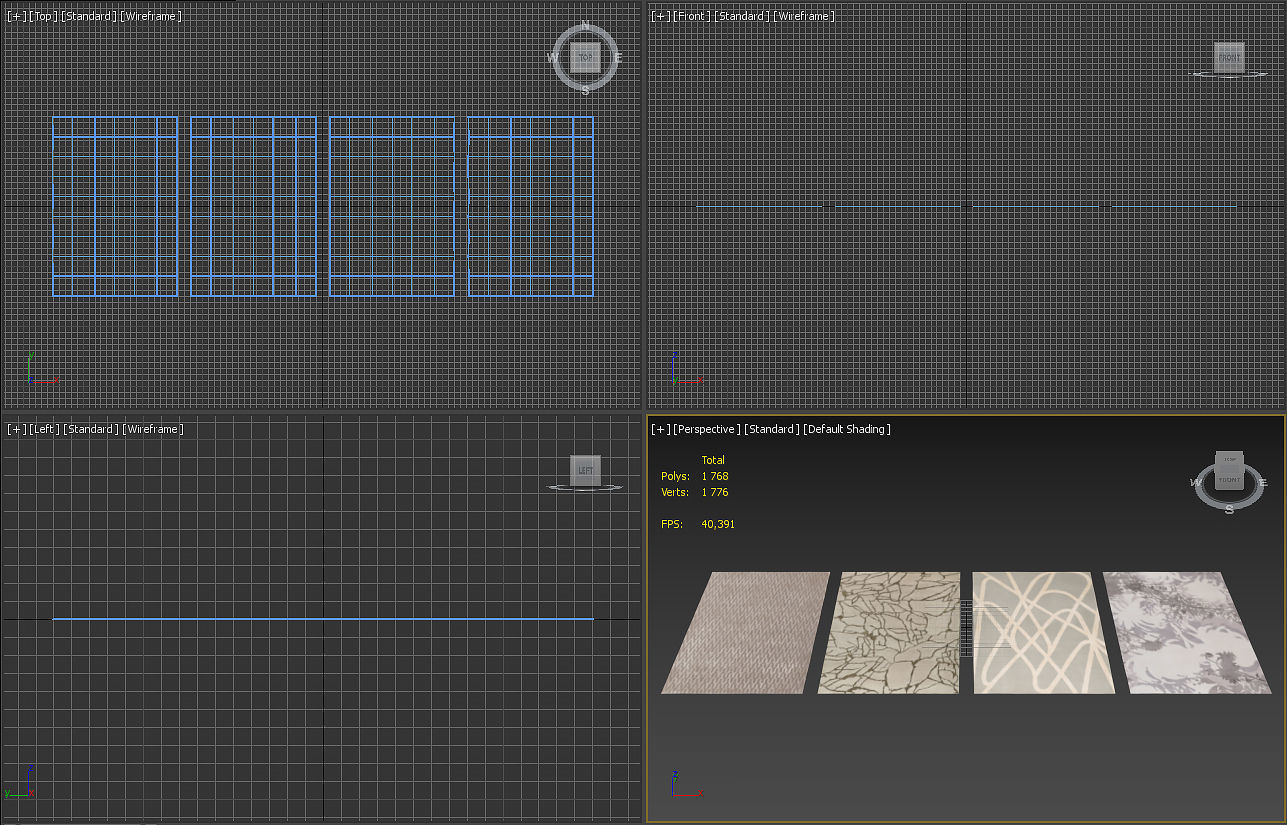The height and width of the screenshot is (825, 1287).
Task: Click the Verts value 1 776
Action: tap(715, 492)
